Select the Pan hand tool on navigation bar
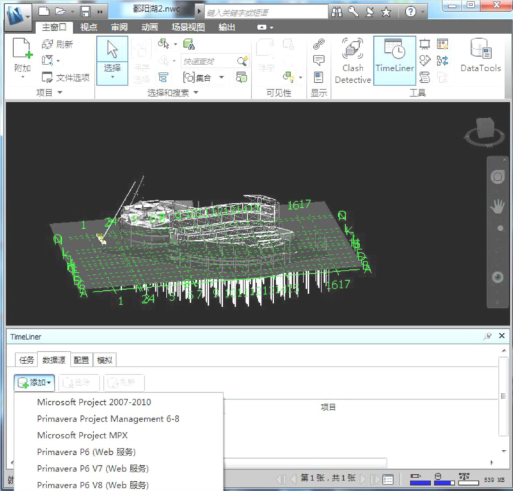 point(497,206)
